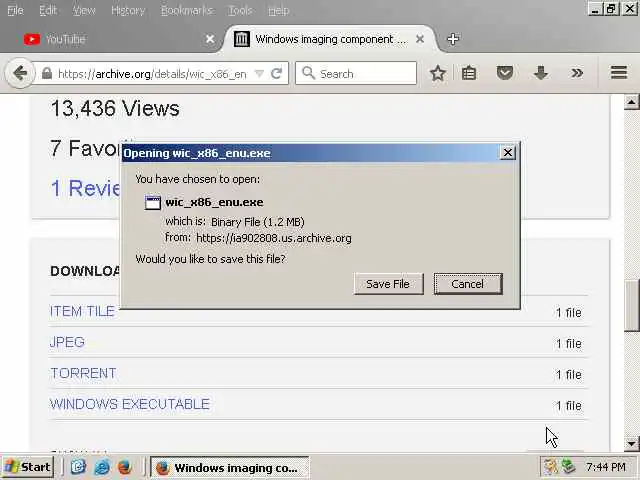Click '1 file' in JPEG row
This screenshot has height=480, width=640.
click(569, 343)
